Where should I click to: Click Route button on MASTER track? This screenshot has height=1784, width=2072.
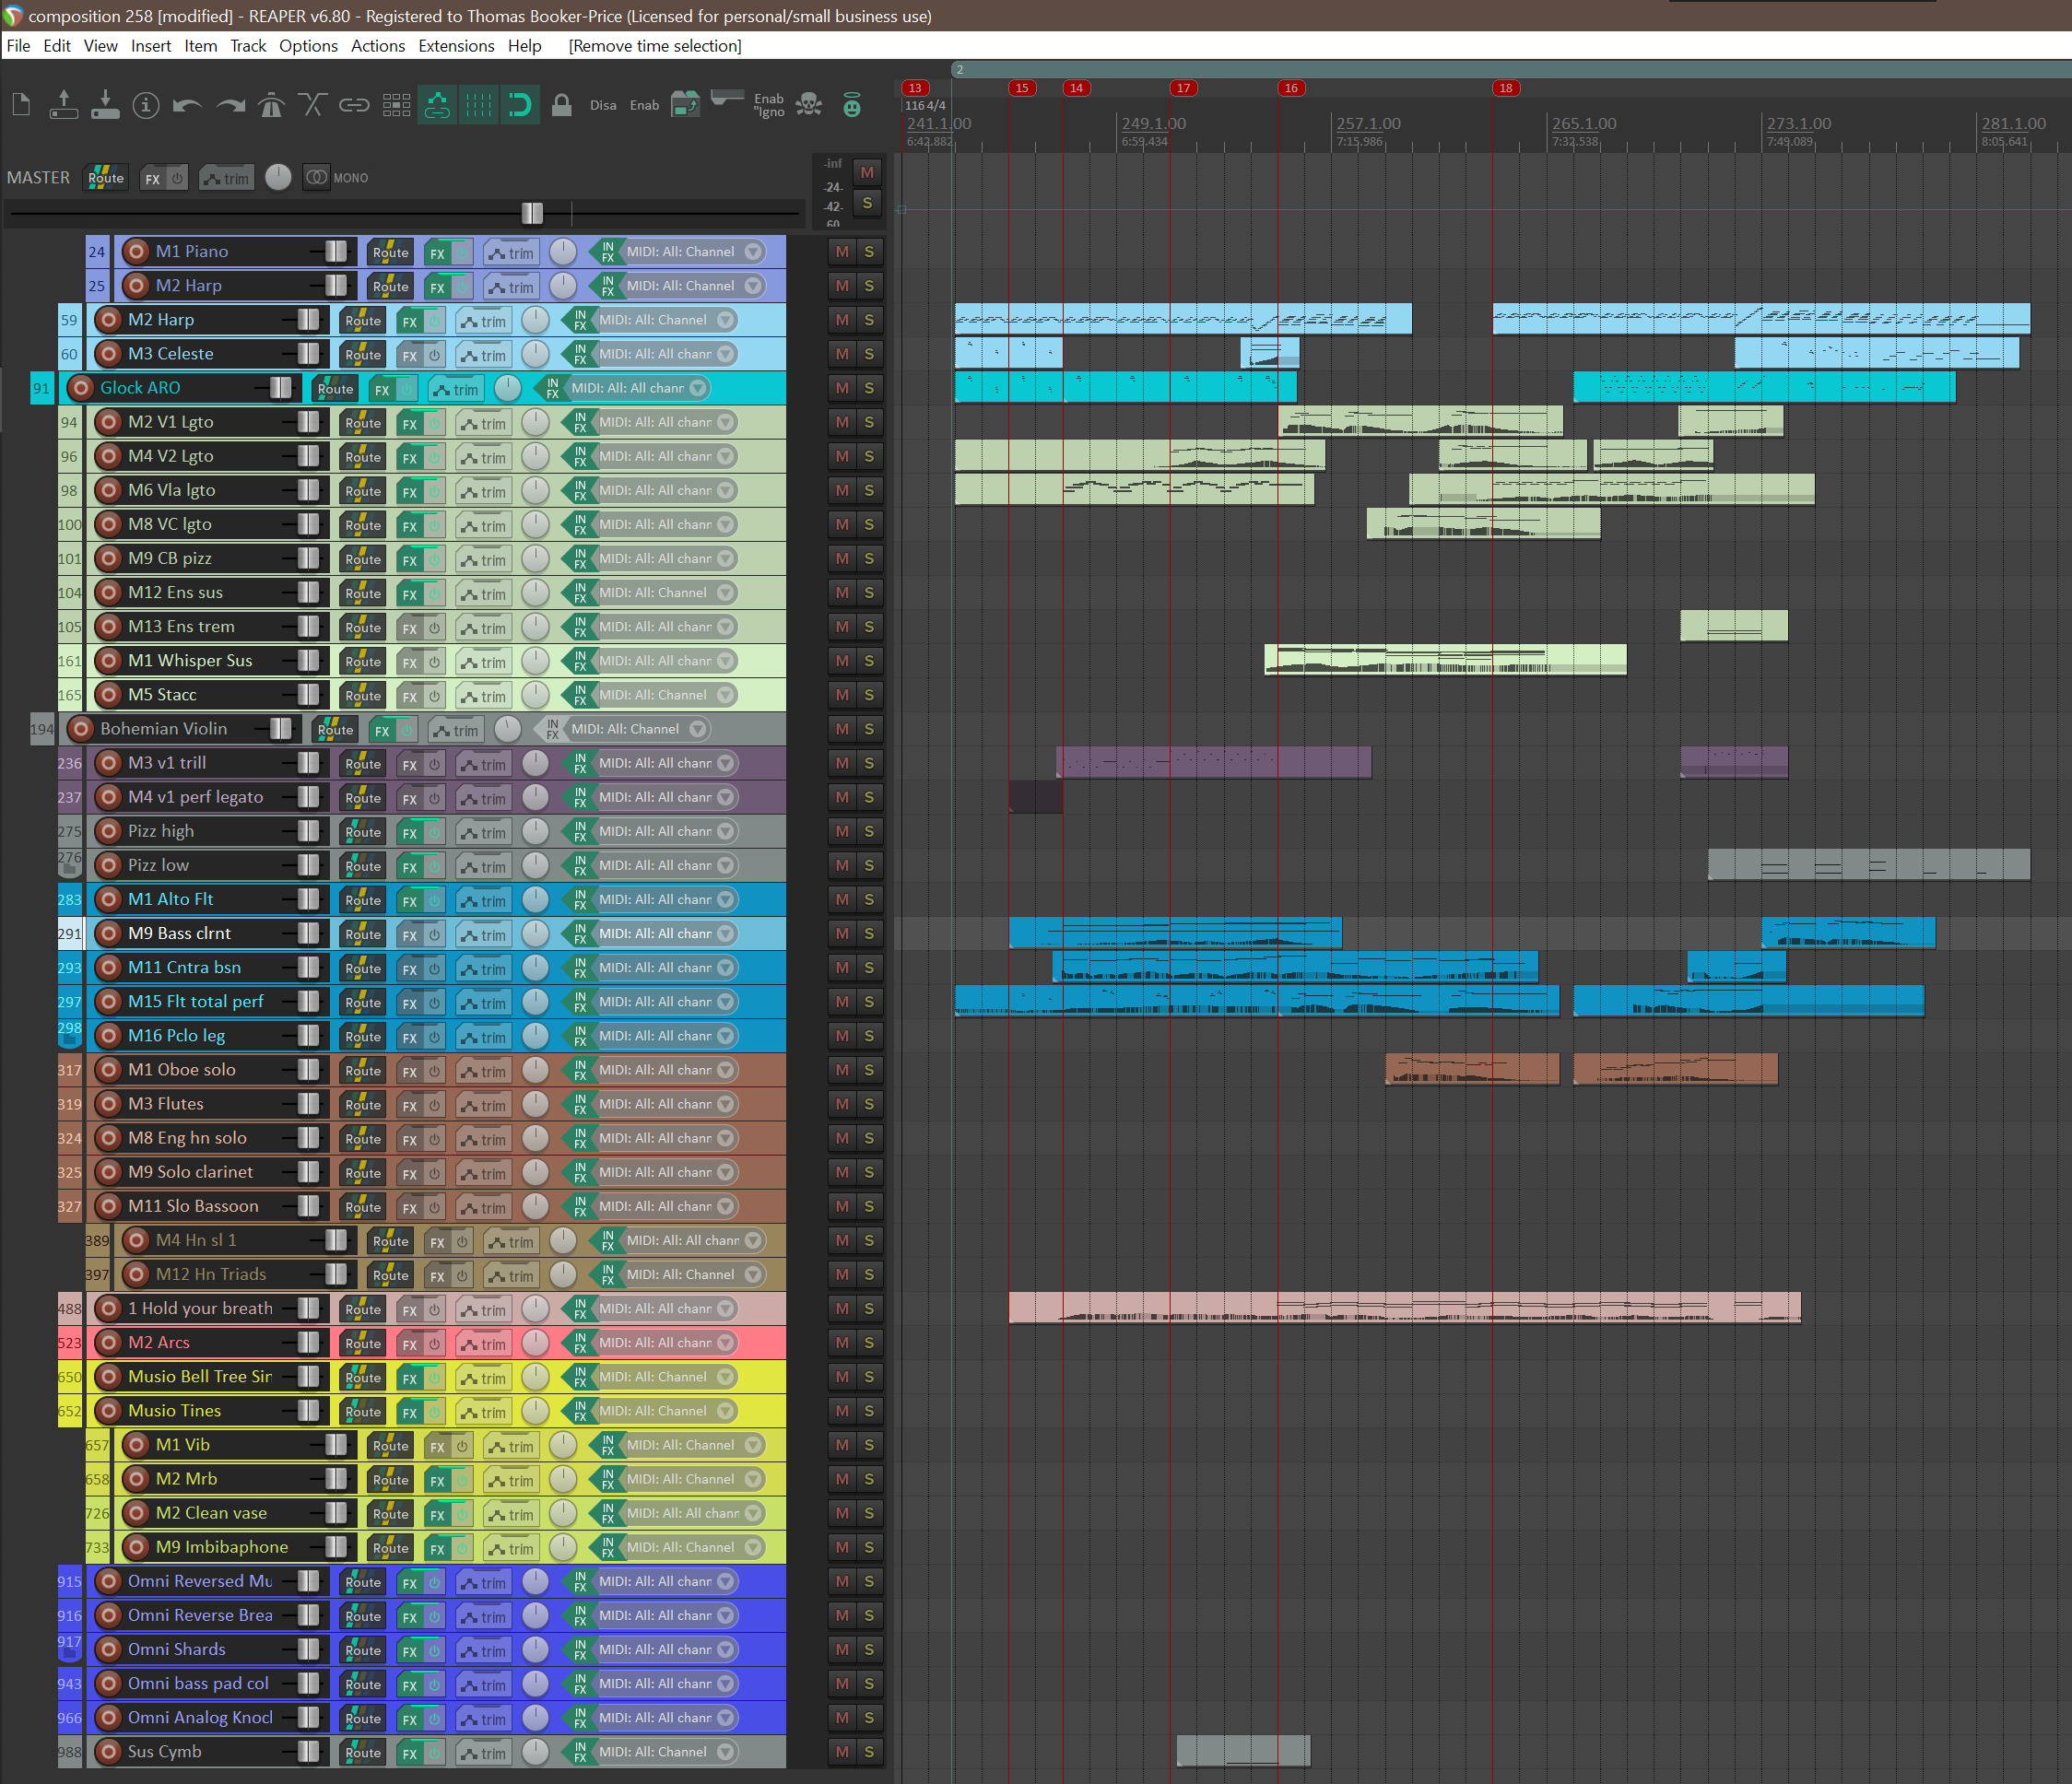(x=105, y=178)
